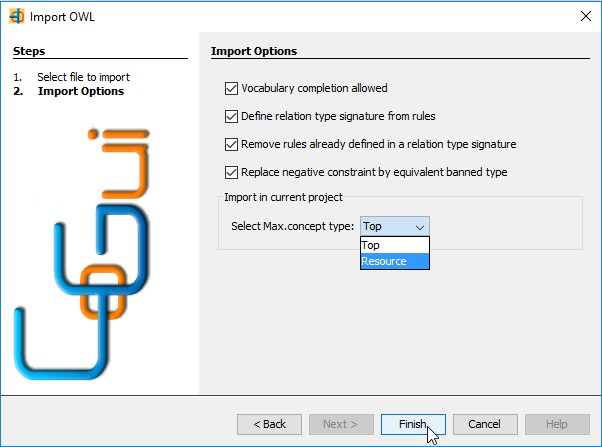The width and height of the screenshot is (602, 447).
Task: Click the Import Options heading
Action: (254, 51)
